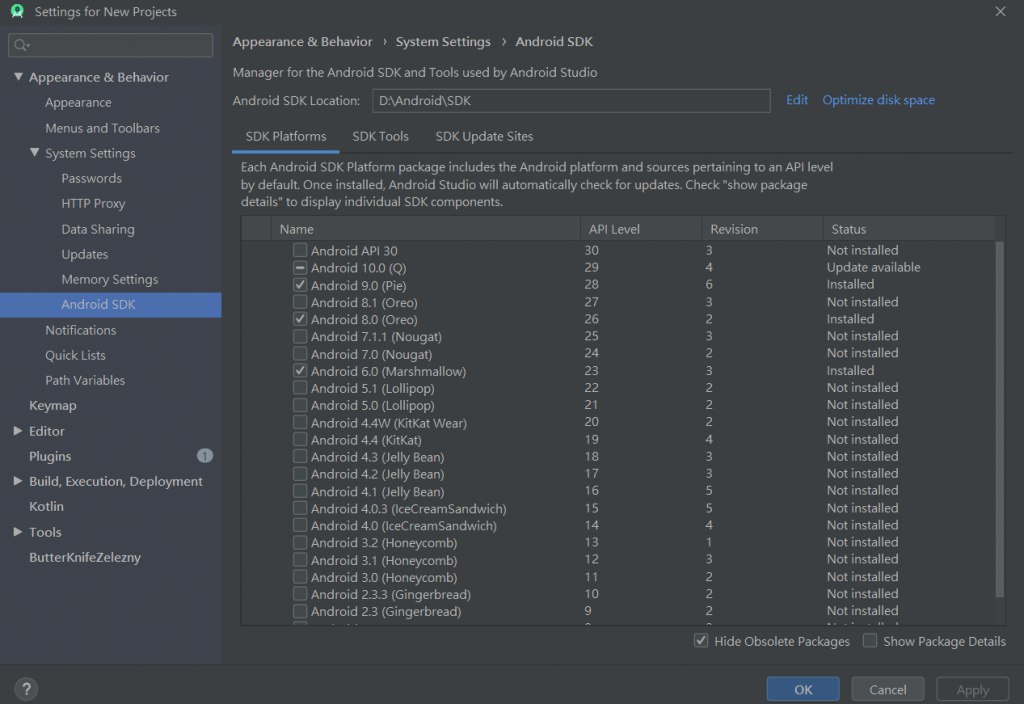Image resolution: width=1024 pixels, height=704 pixels.
Task: Select the Android 4.0.3 (IceCreamSandwich) row name
Action: click(x=408, y=508)
